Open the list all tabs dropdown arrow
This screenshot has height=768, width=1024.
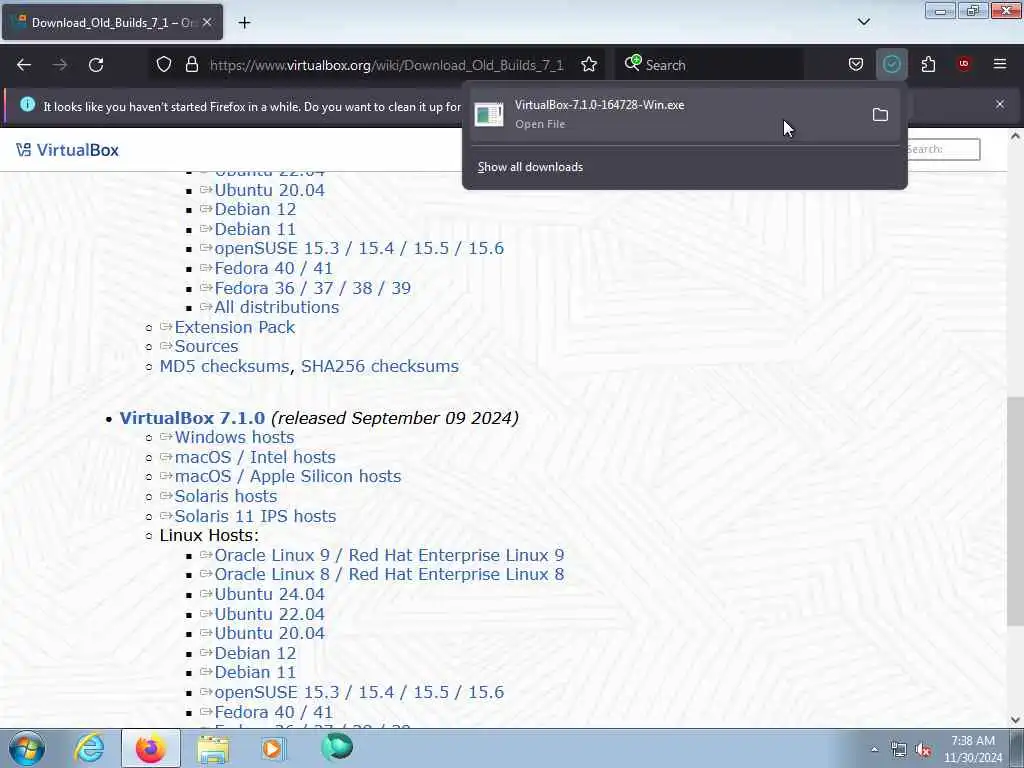pos(863,22)
